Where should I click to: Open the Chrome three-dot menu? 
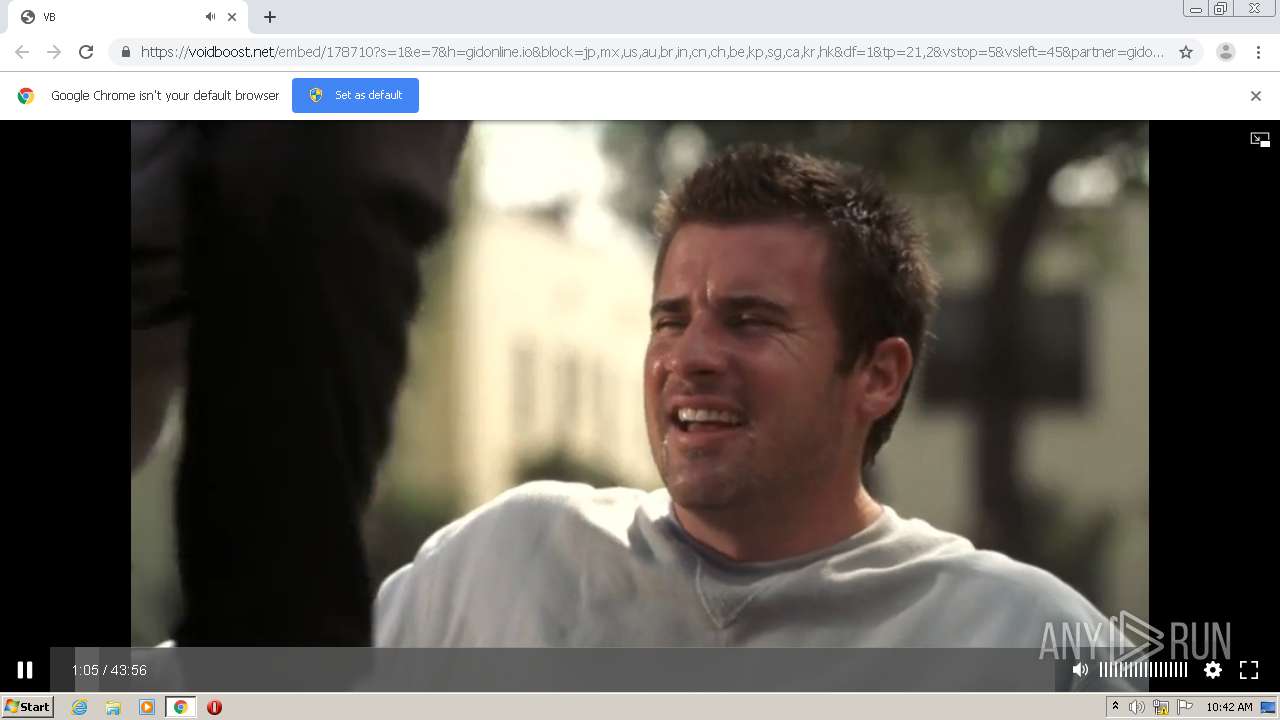click(x=1258, y=52)
